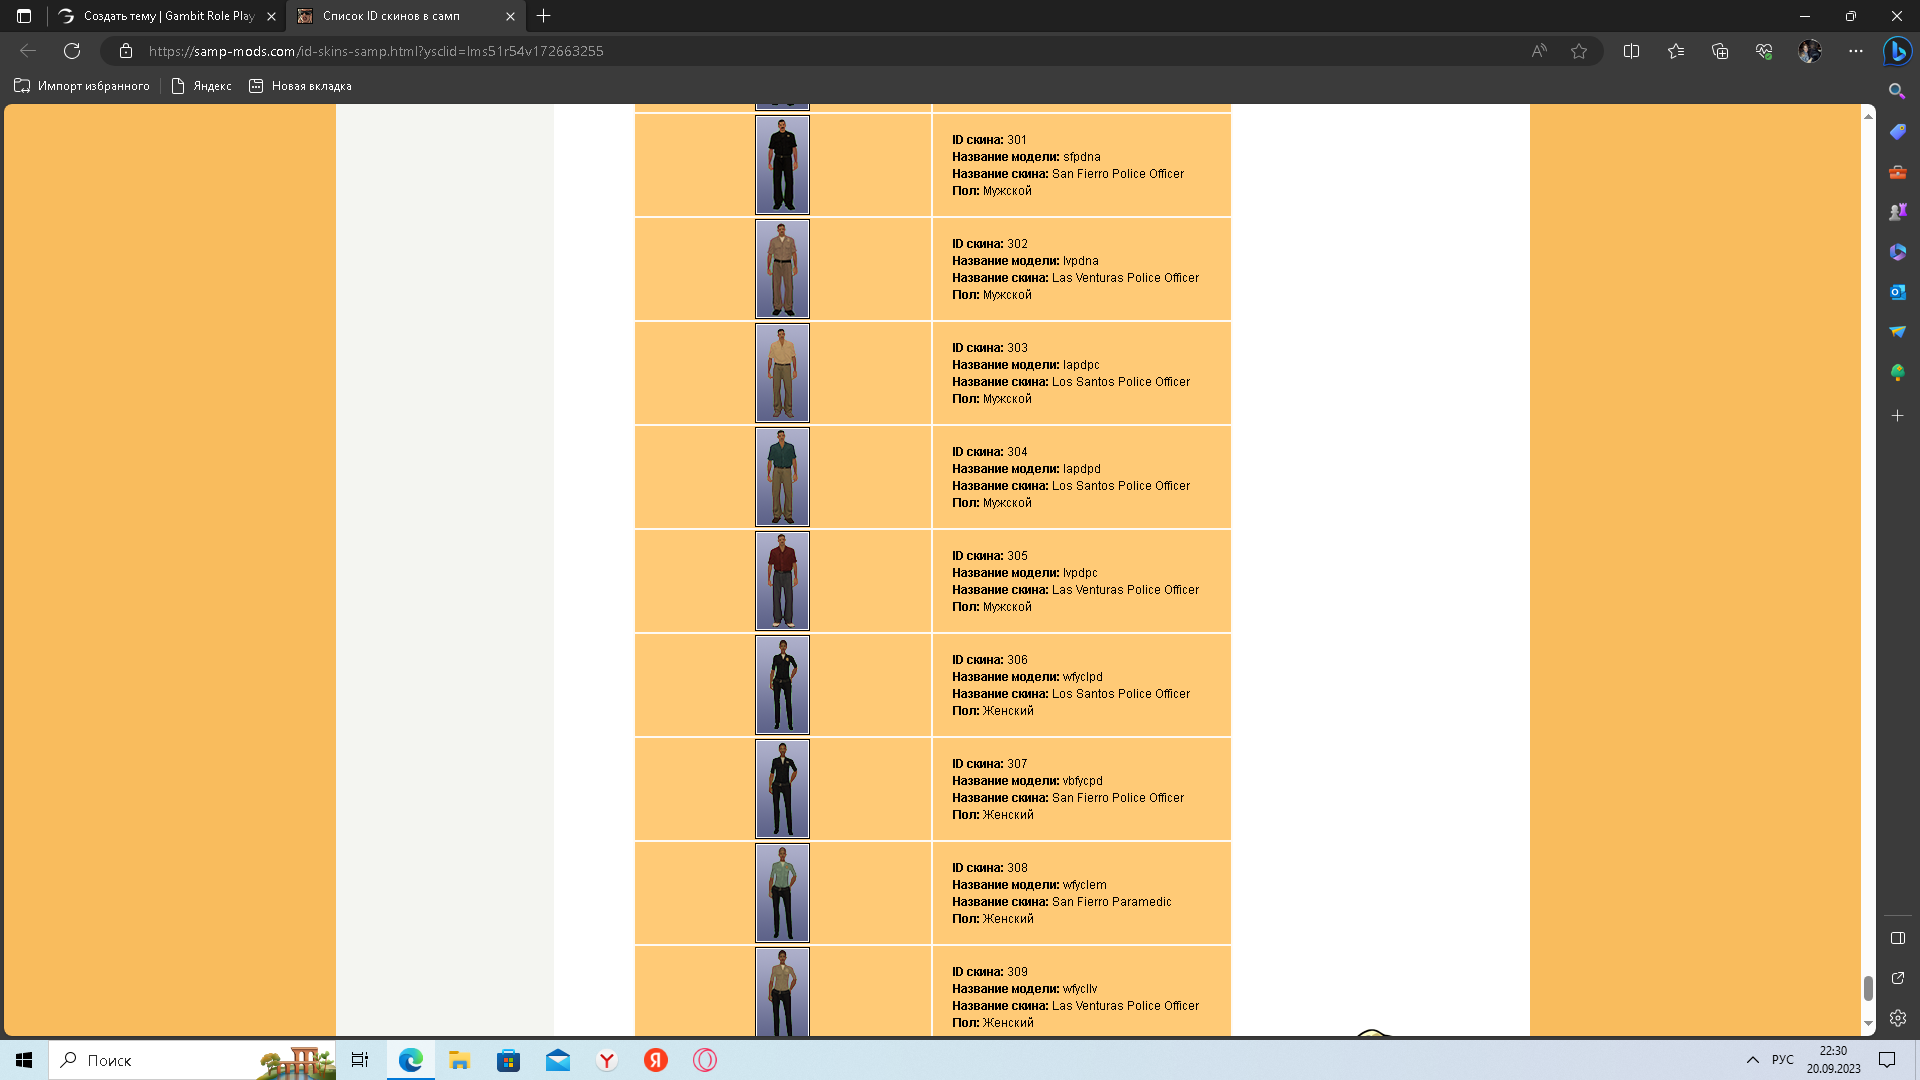Open sidebar Outlook icon

1897,292
